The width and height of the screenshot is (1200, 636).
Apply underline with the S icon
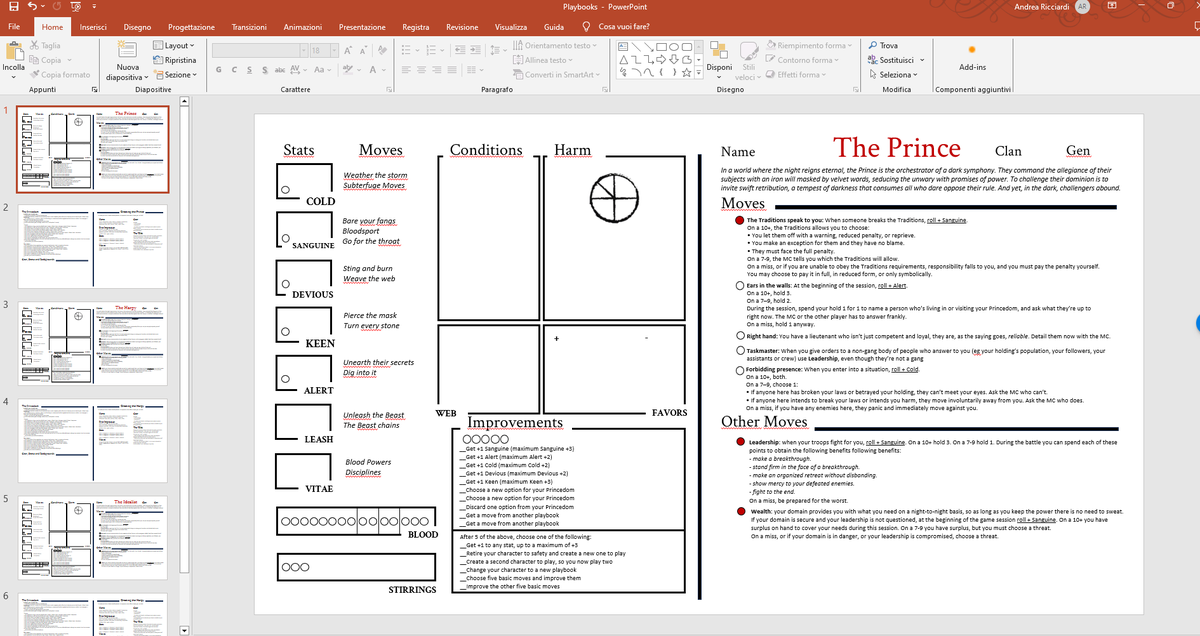(x=250, y=70)
